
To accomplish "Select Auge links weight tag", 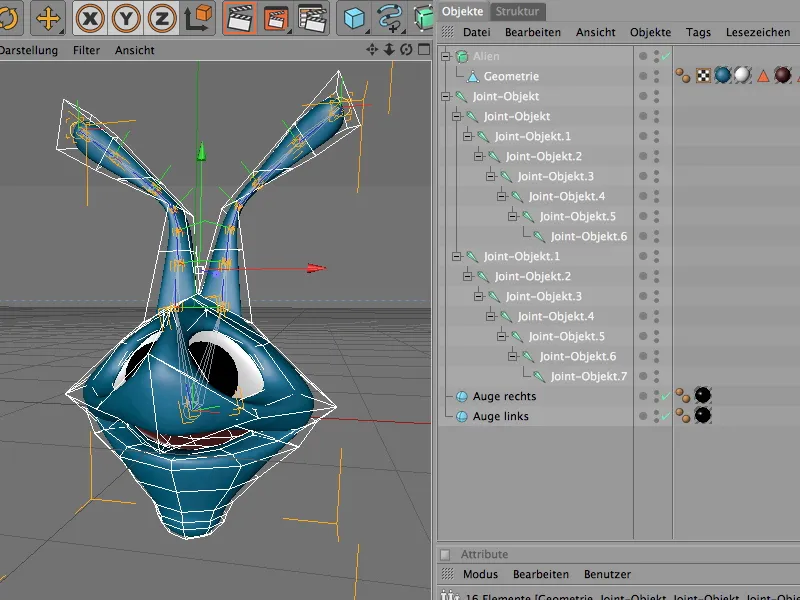I will coord(683,415).
